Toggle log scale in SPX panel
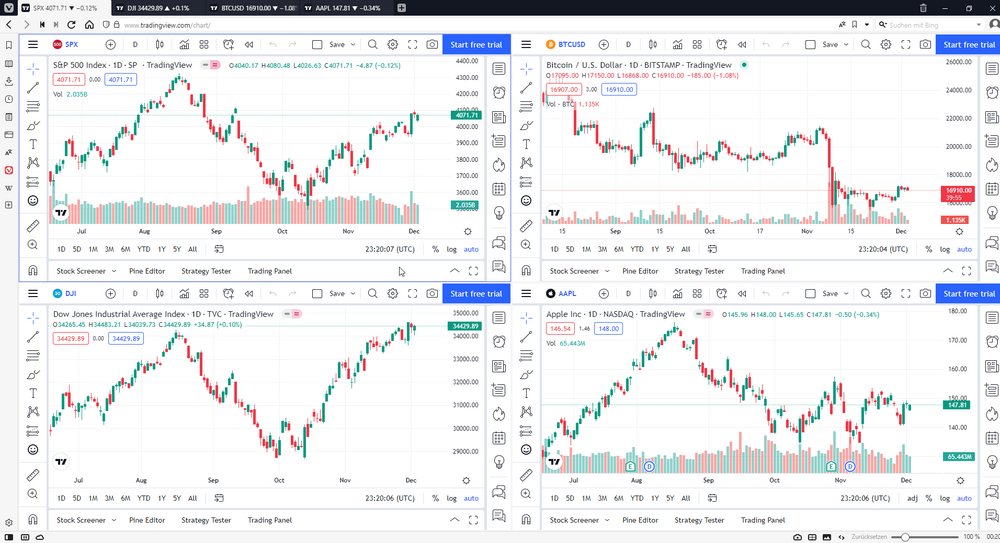The image size is (1000, 543). click(x=452, y=249)
